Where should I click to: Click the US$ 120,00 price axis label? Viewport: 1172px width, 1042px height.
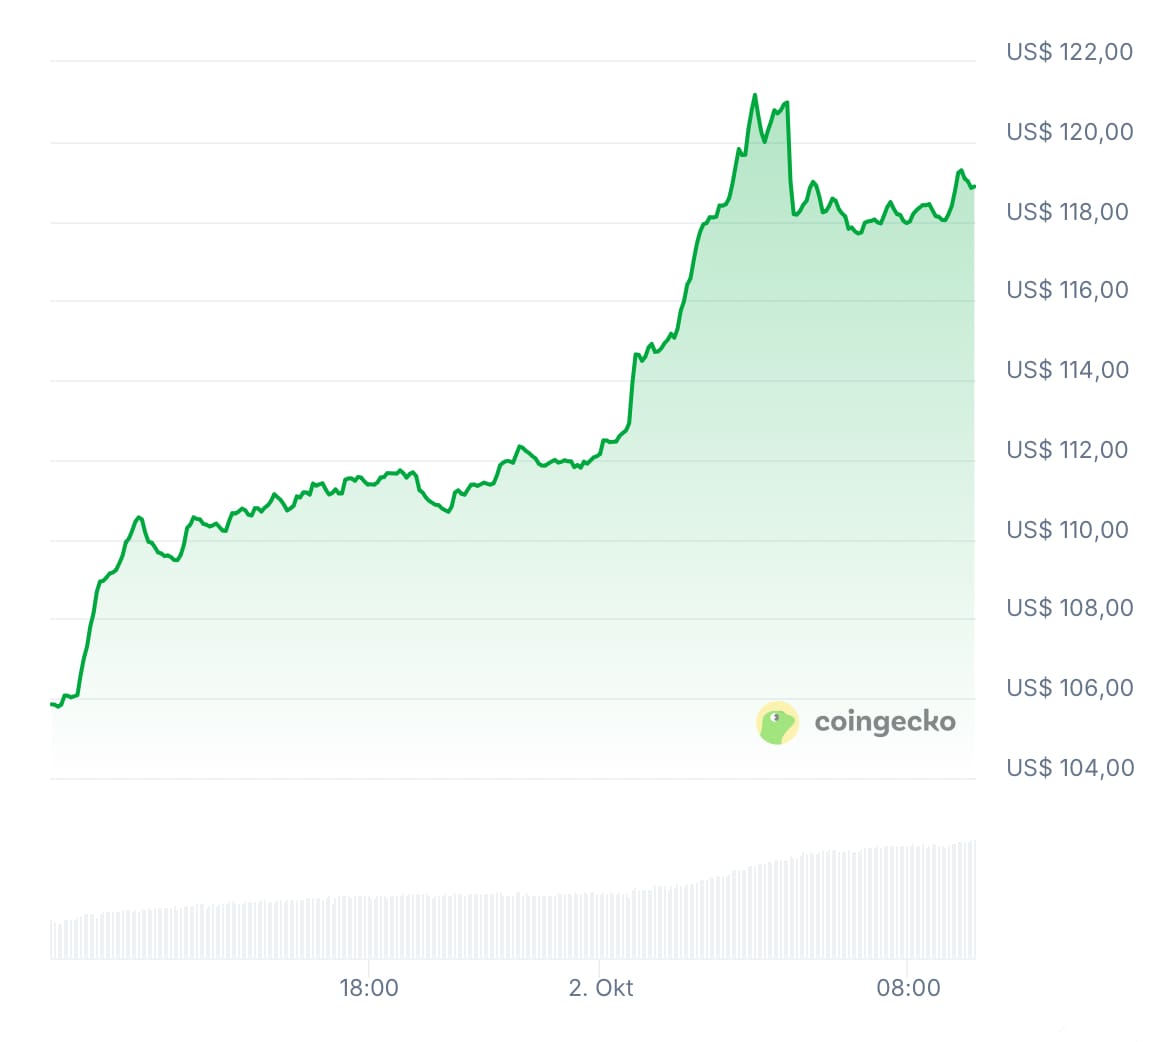point(1070,132)
